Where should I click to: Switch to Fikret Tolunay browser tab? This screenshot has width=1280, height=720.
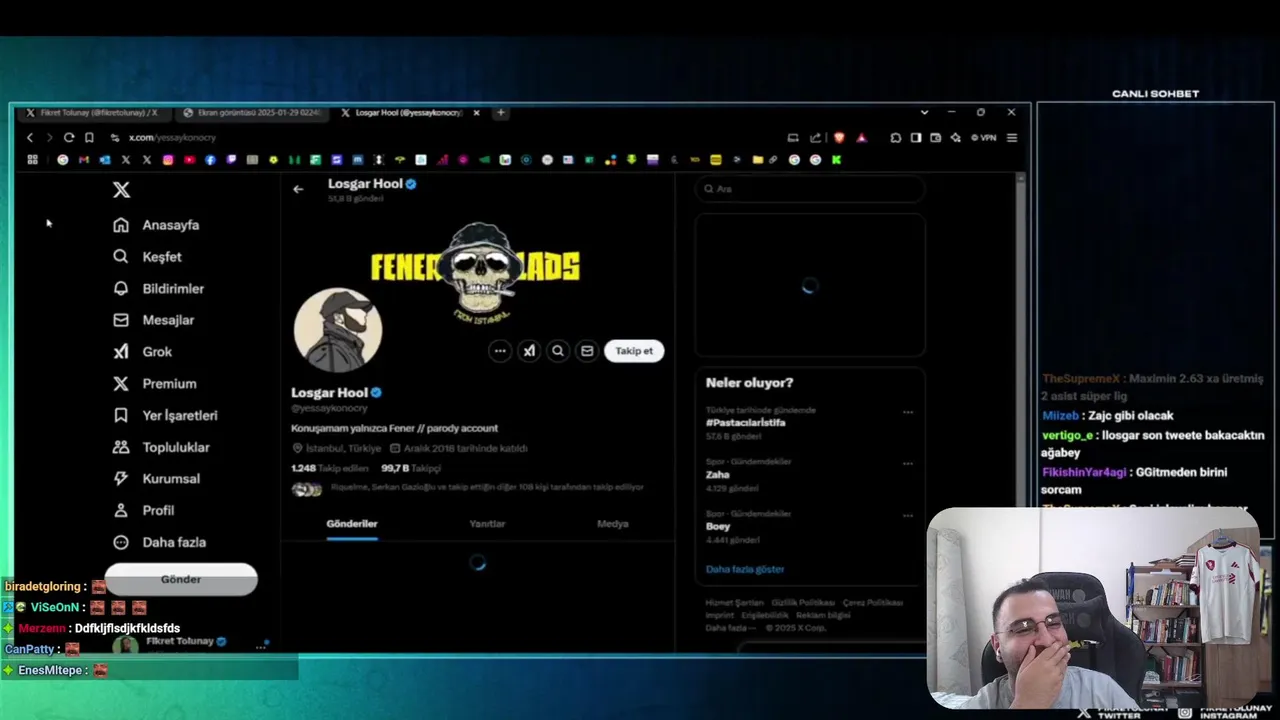[x=93, y=113]
